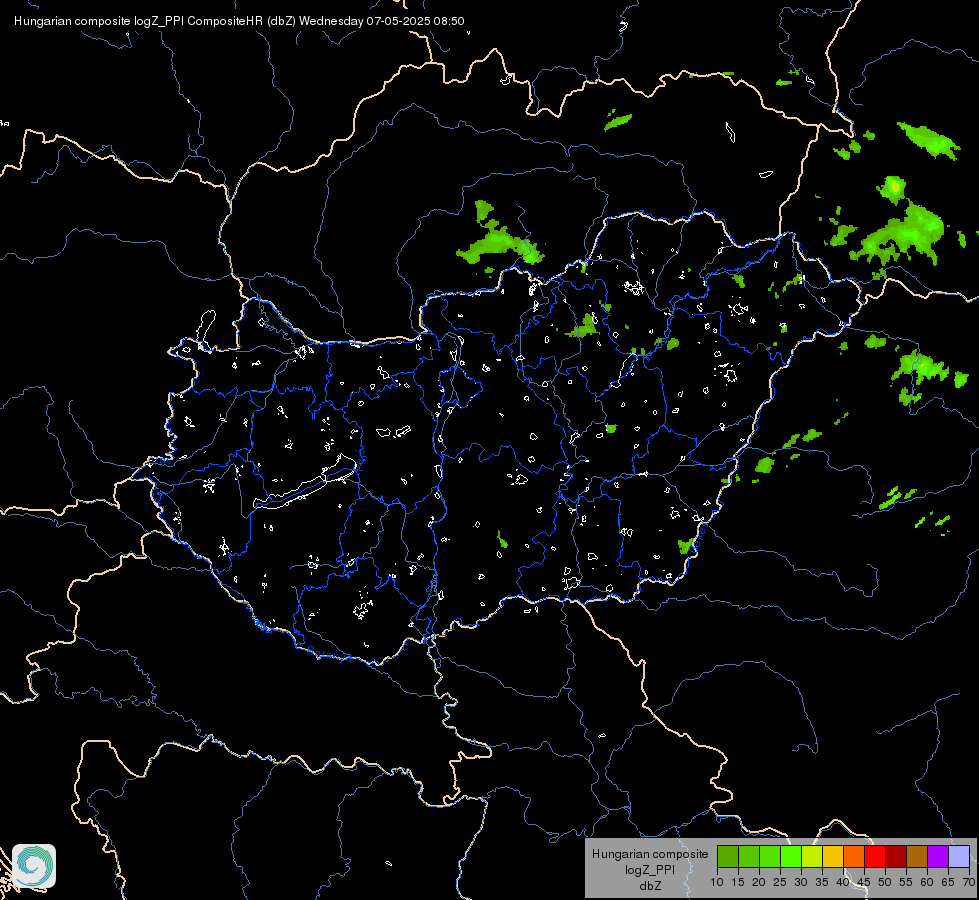The image size is (979, 900).
Task: Click the legend scale value "70"
Action: click(x=969, y=882)
